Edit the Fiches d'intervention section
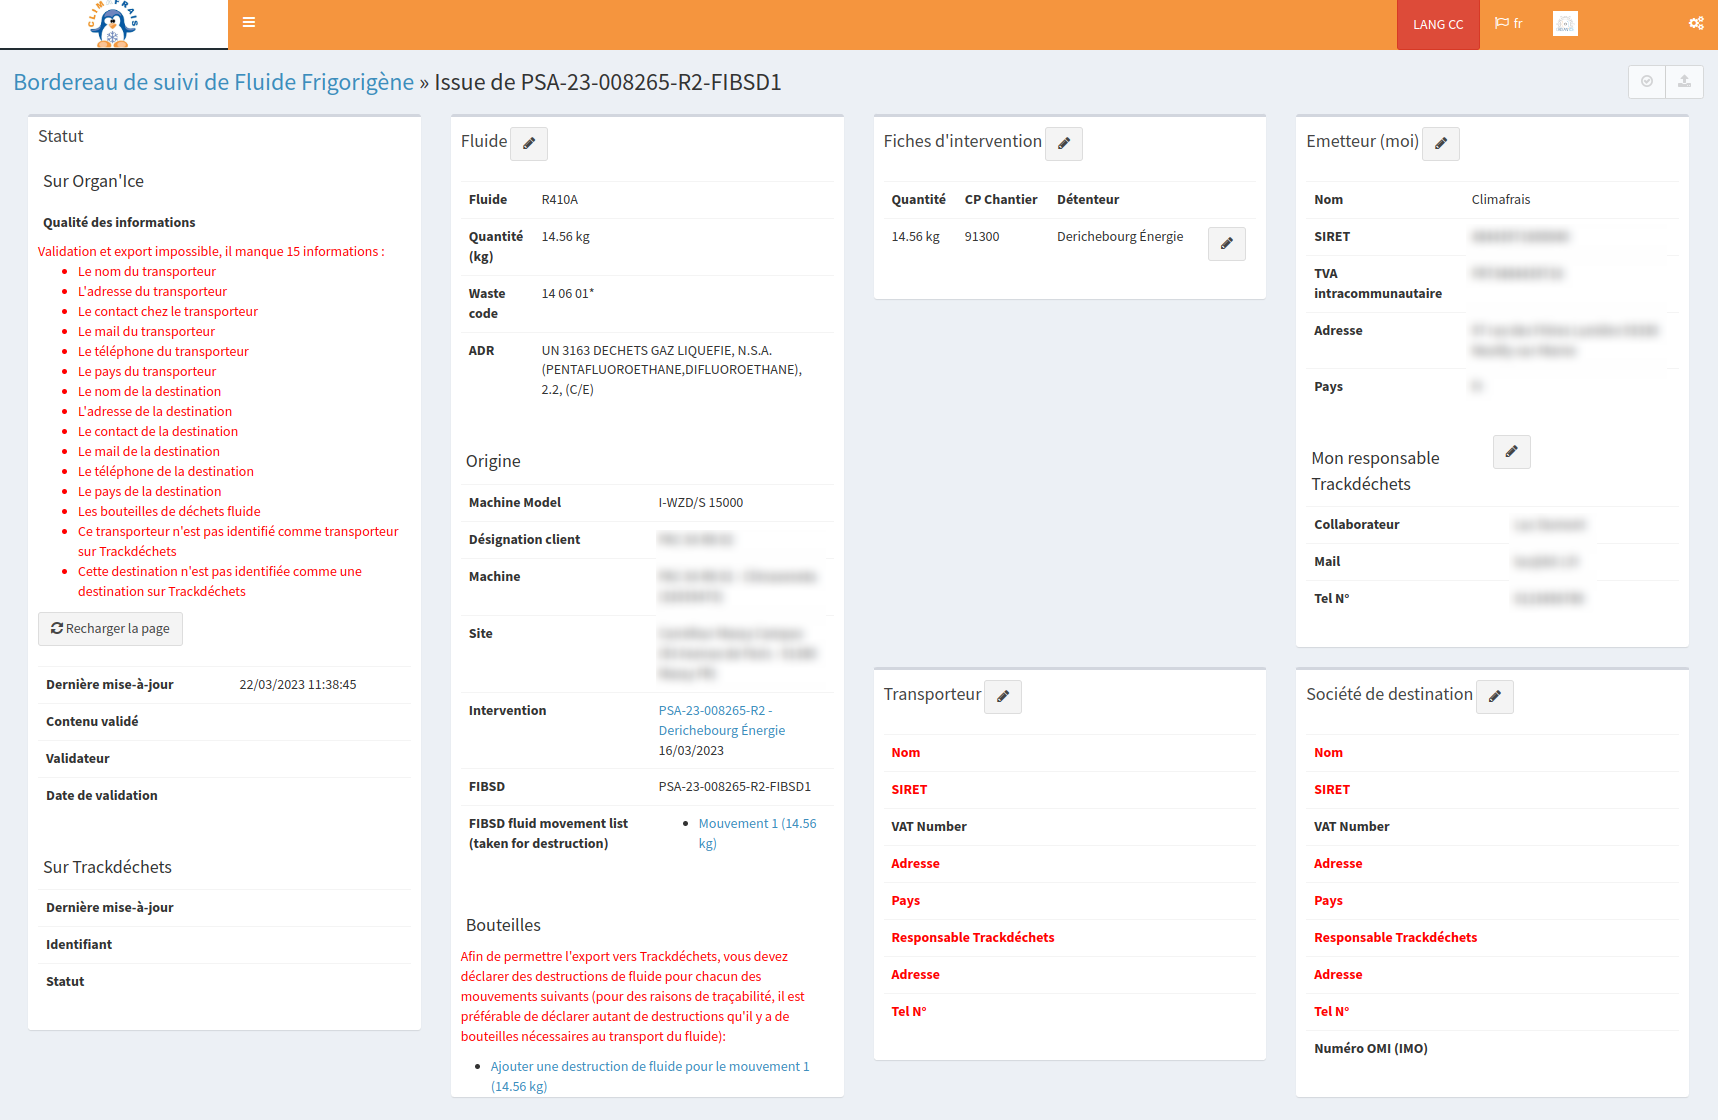The image size is (1718, 1120). coord(1064,143)
